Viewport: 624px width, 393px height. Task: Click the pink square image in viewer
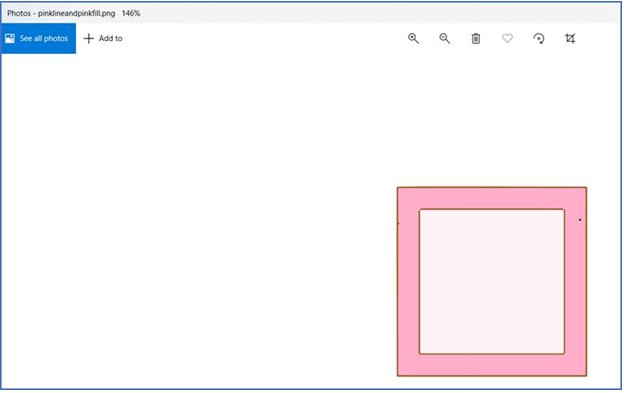tap(492, 281)
